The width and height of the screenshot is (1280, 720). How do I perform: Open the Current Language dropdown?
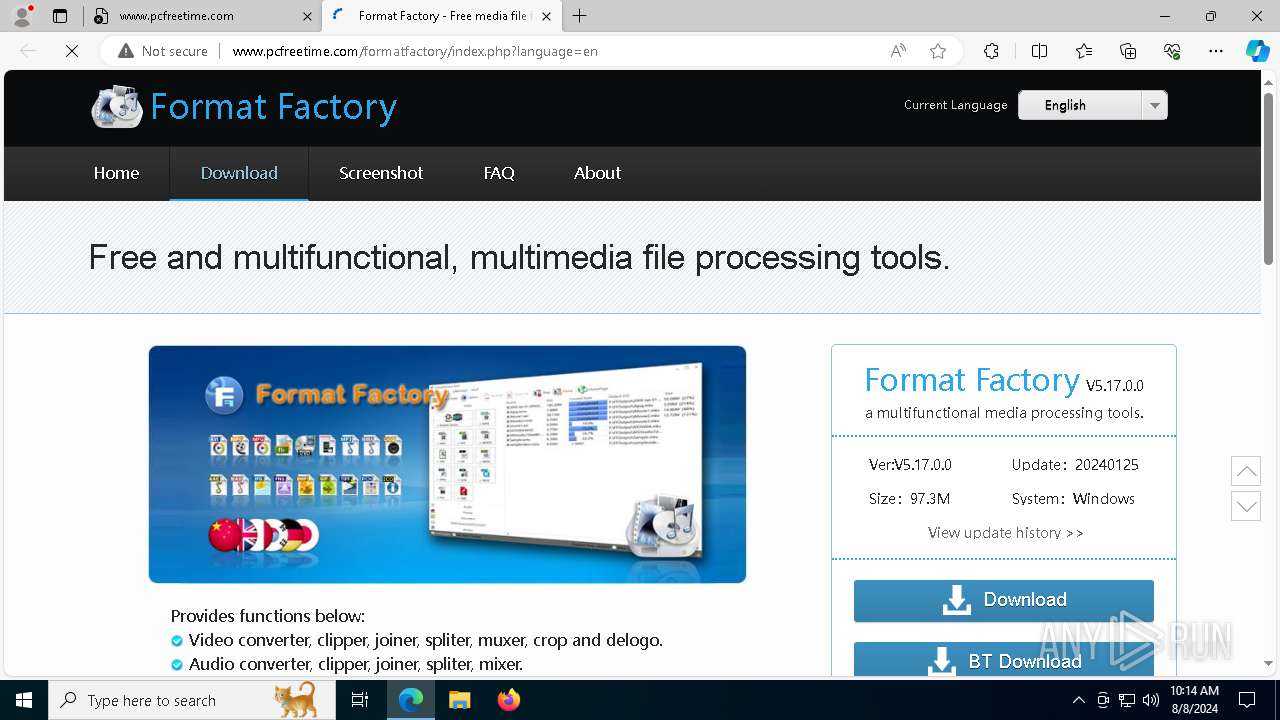click(1092, 105)
